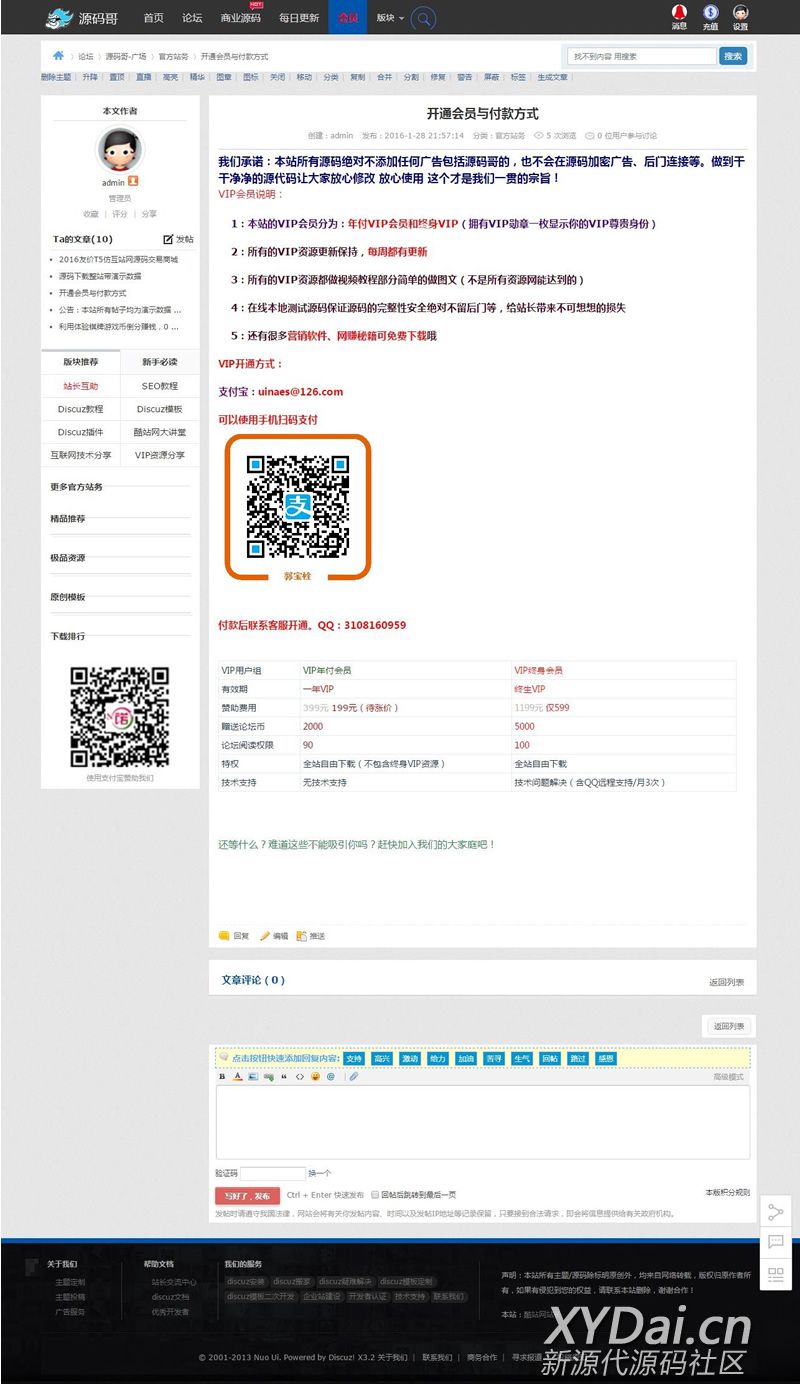Click the 验证码 captcha input field

pyautogui.click(x=272, y=1173)
